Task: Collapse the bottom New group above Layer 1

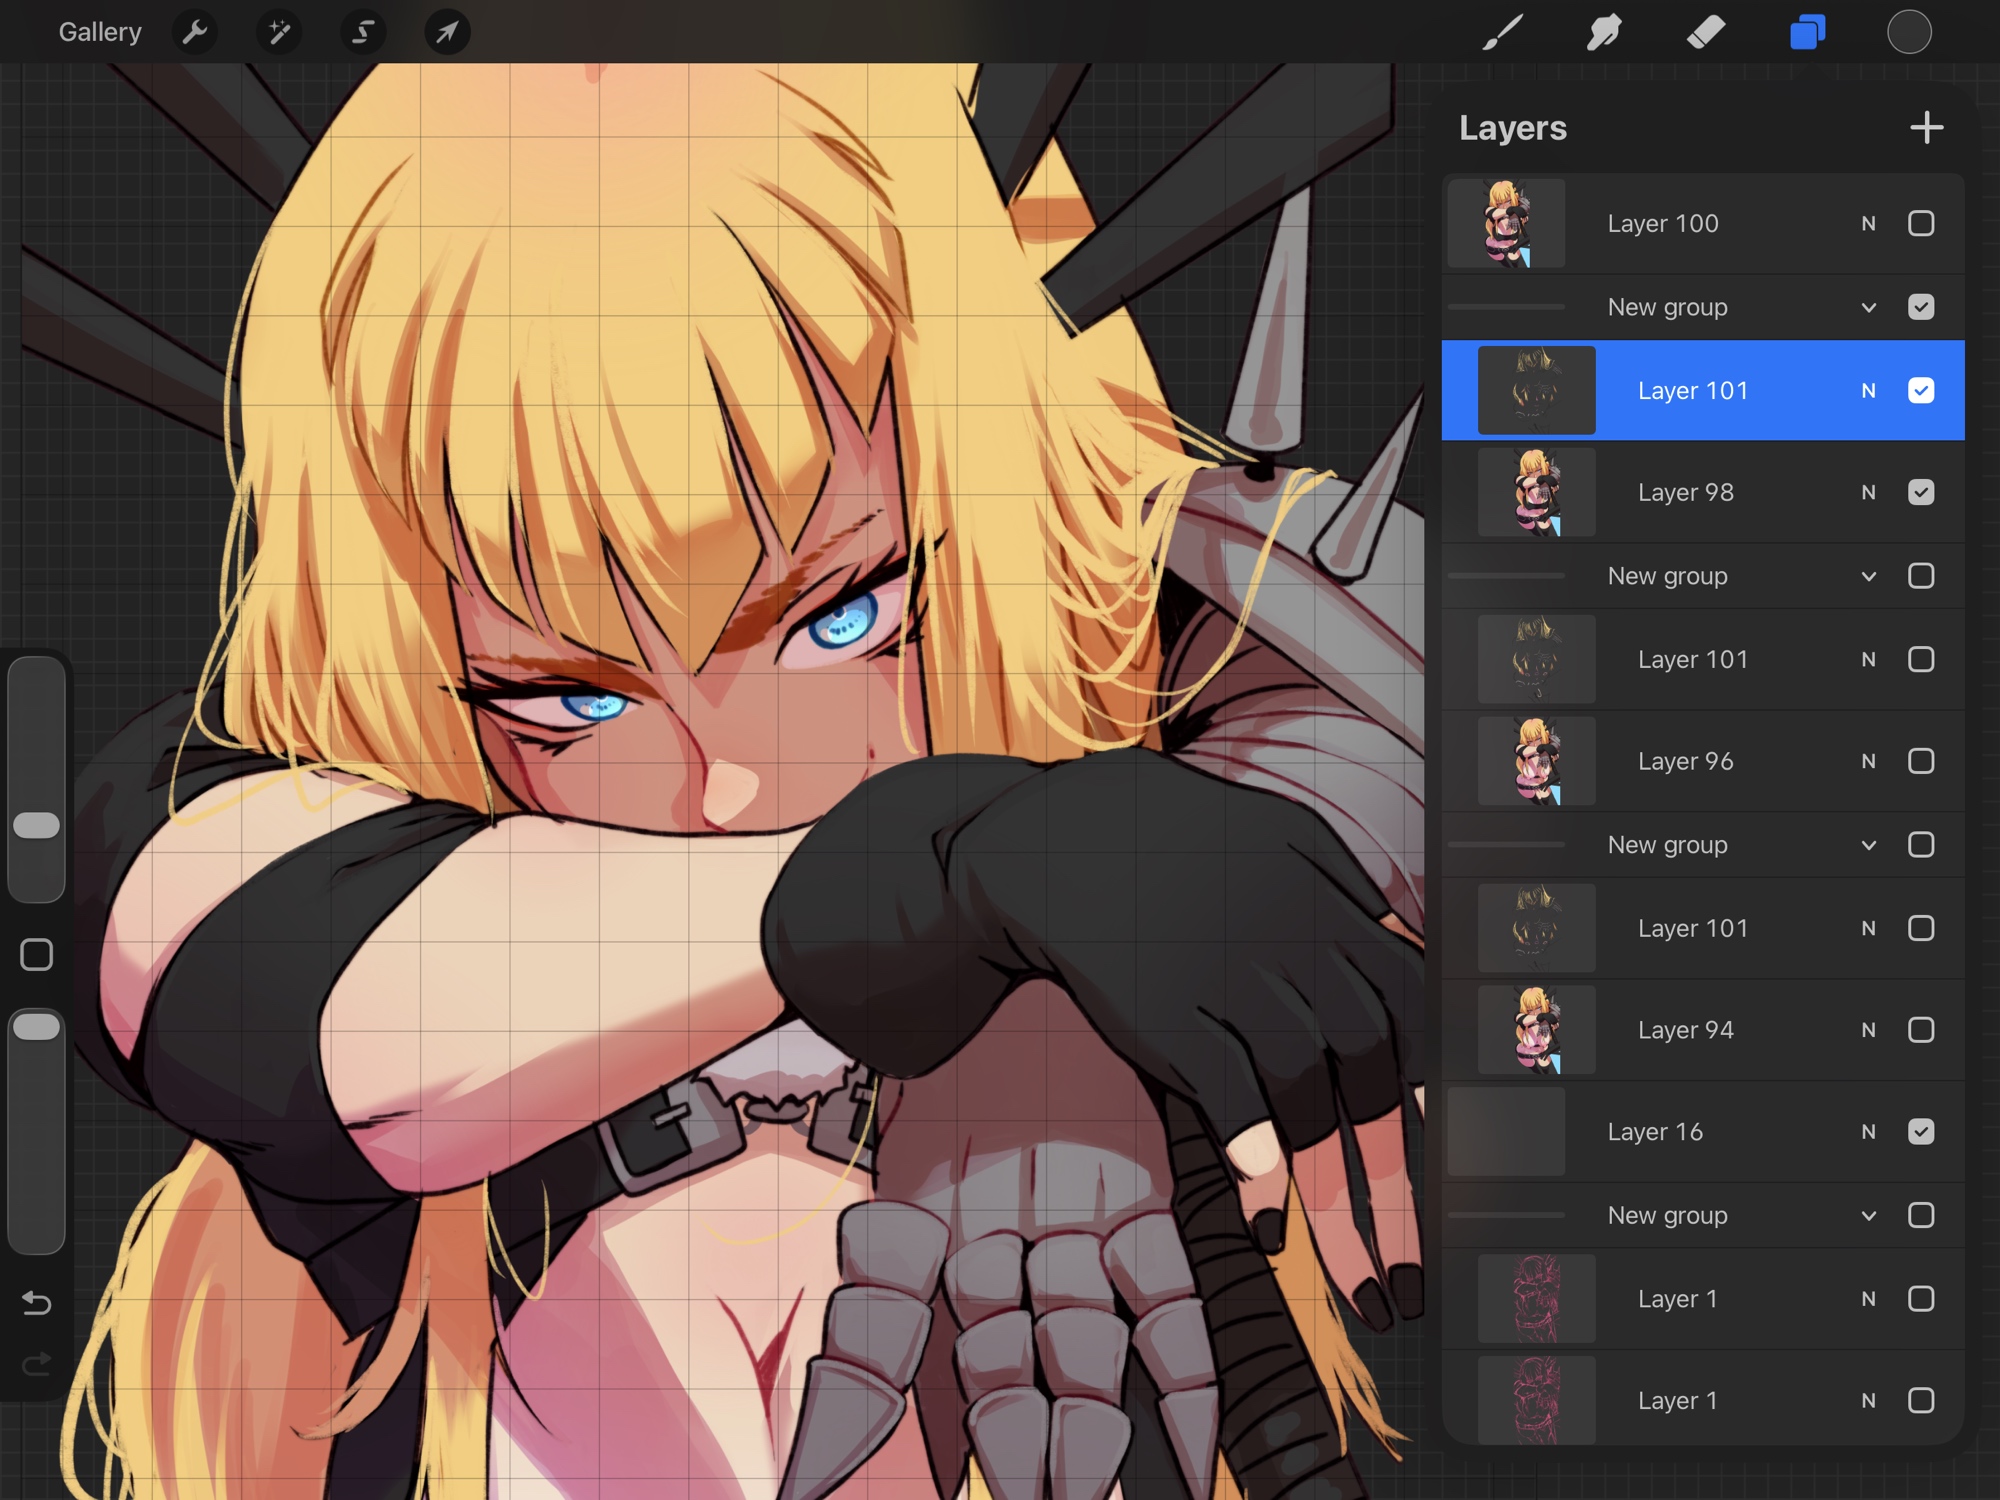Action: point(1868,1215)
